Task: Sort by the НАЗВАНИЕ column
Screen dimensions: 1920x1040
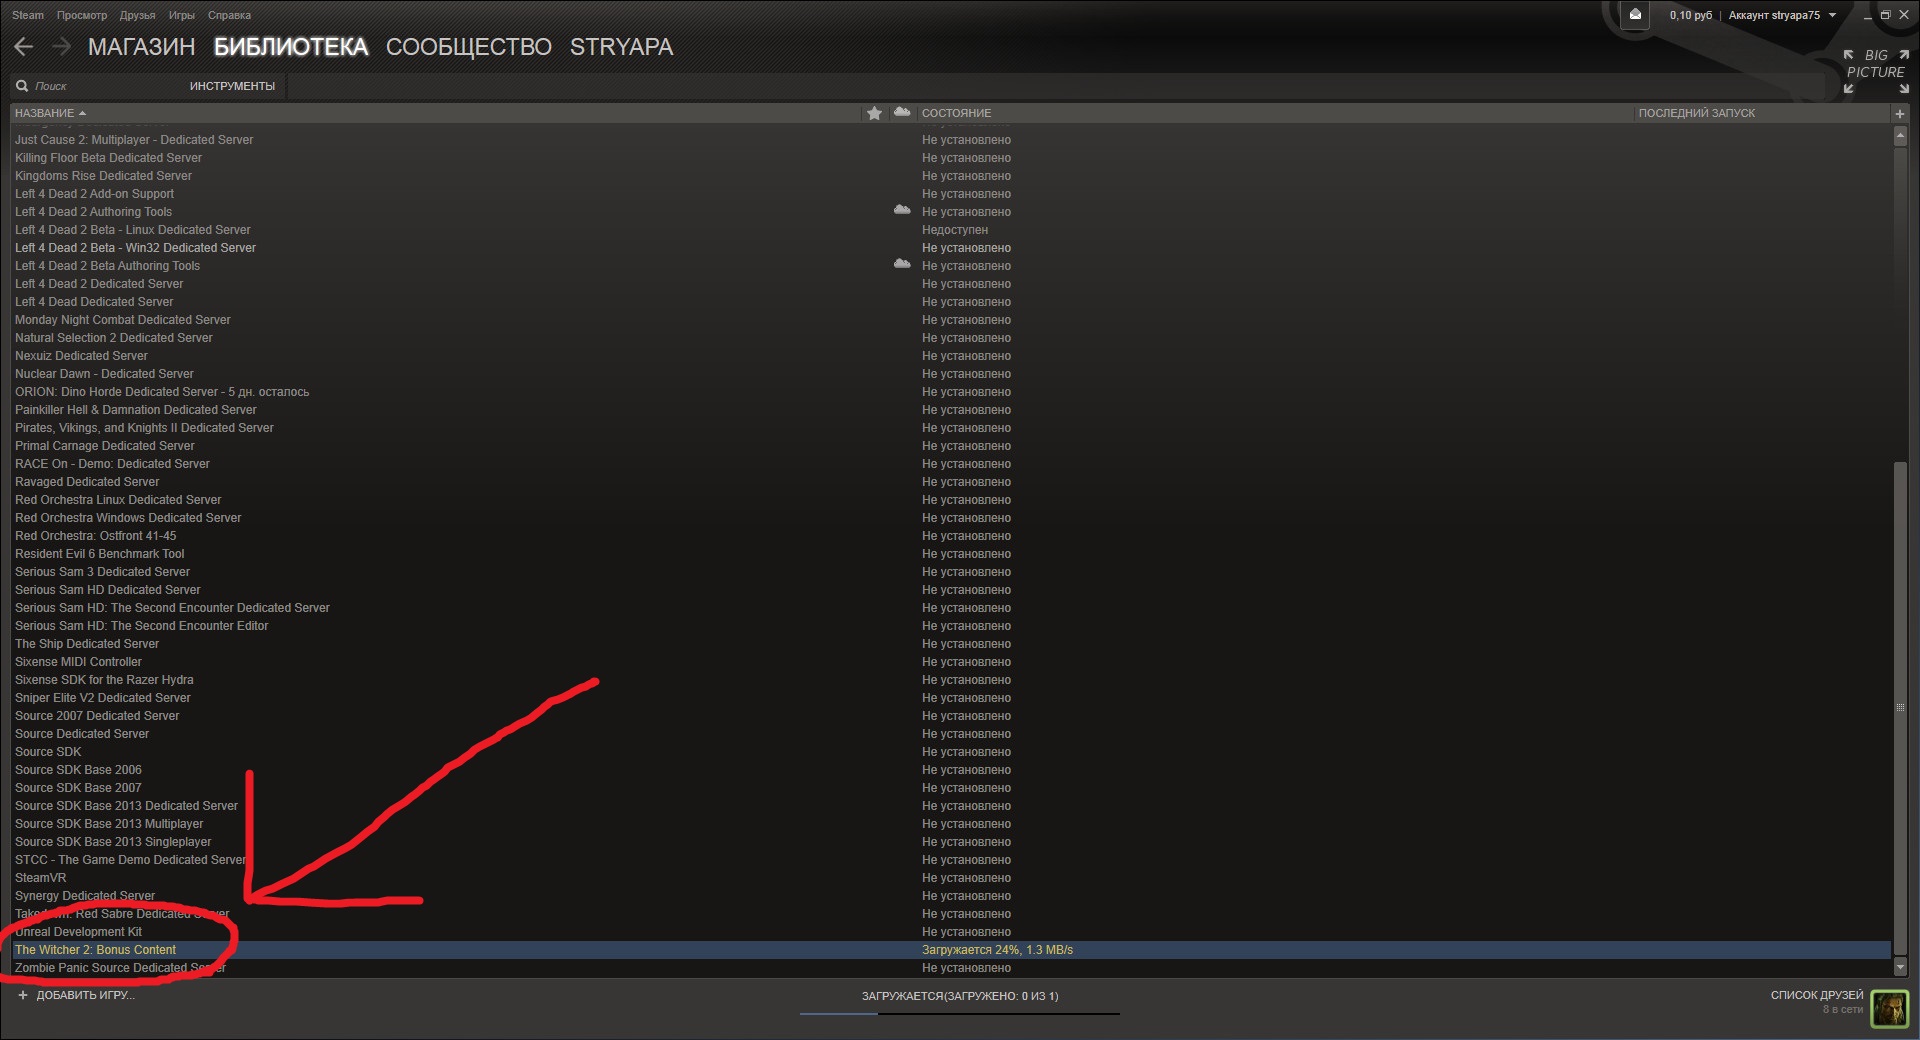Action: [x=50, y=113]
